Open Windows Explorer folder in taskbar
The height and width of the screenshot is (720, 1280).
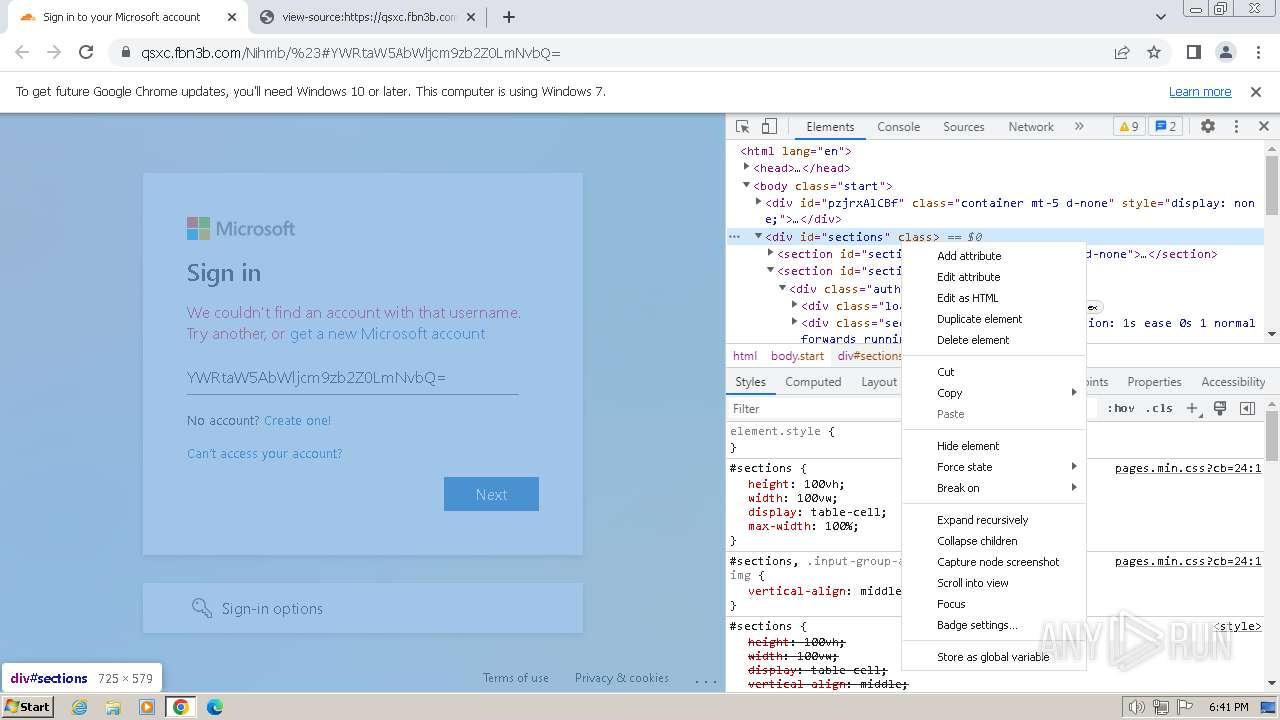click(113, 707)
